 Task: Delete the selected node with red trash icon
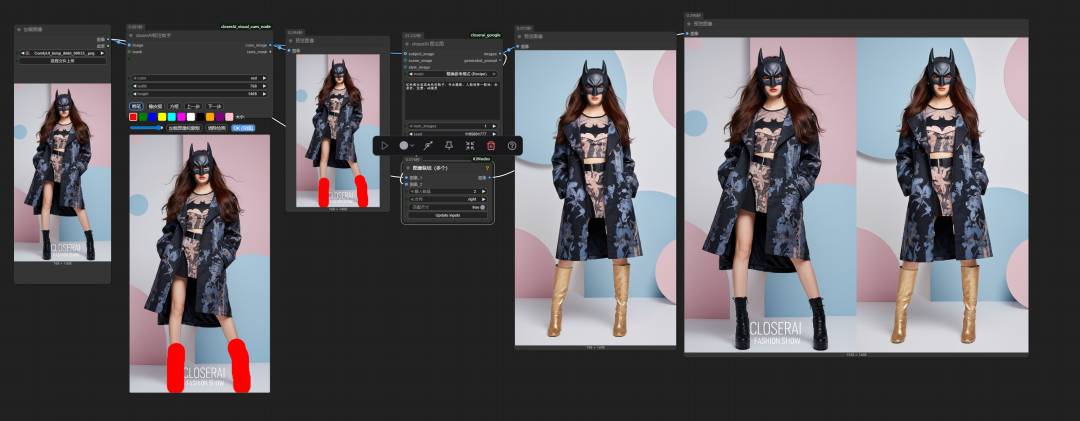click(491, 146)
